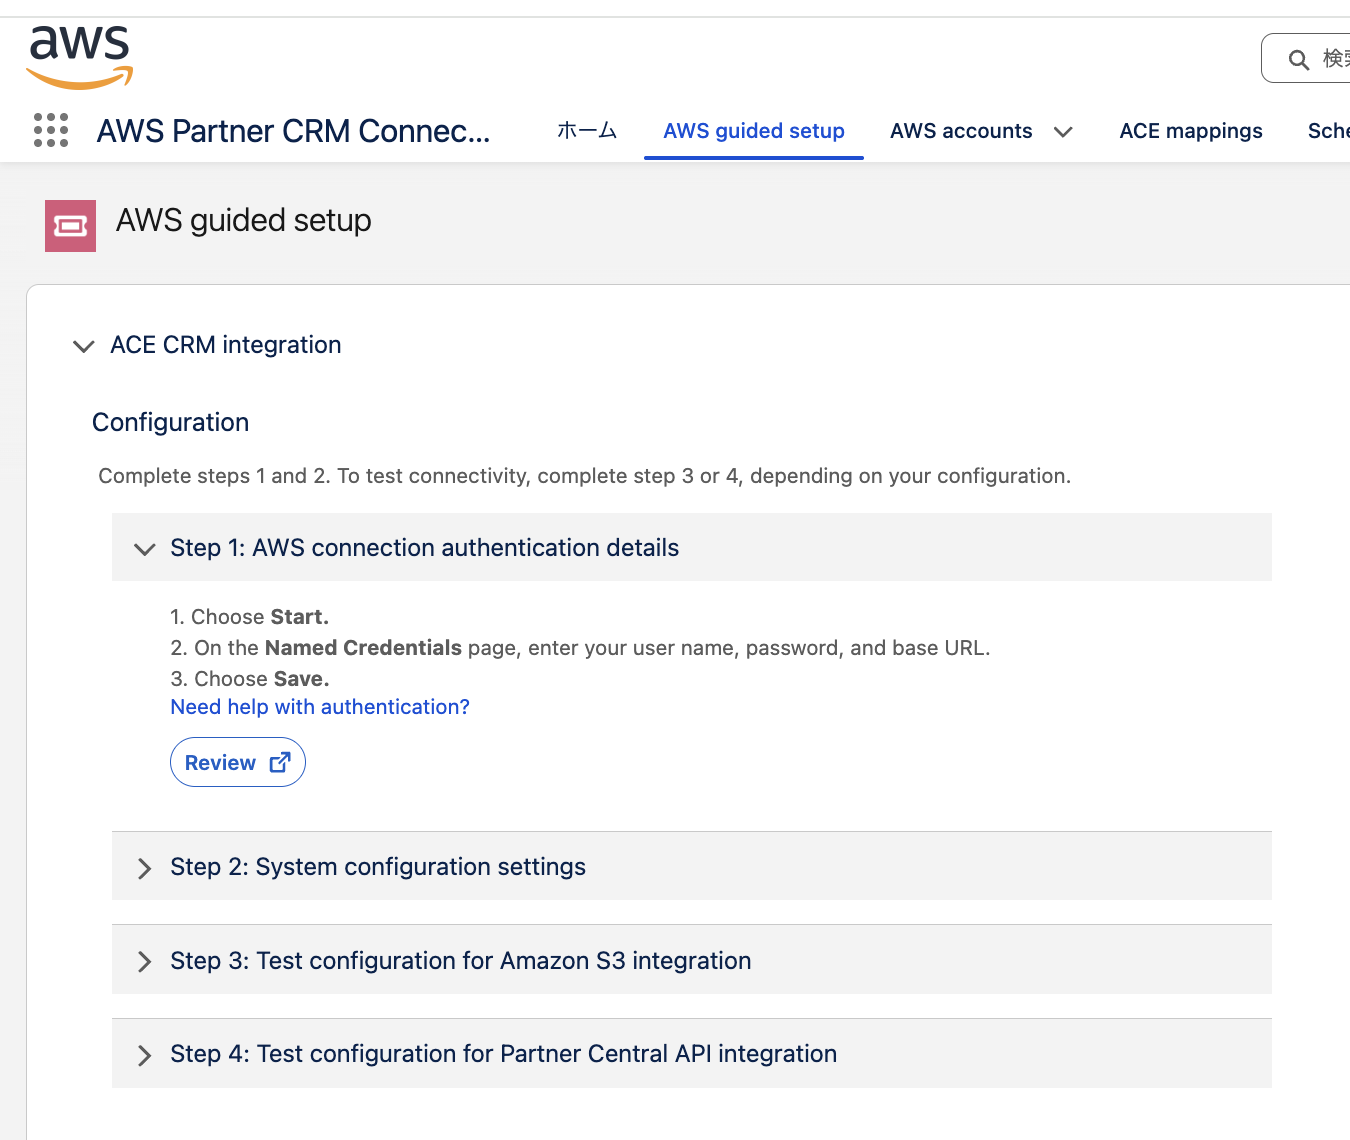Viewport: 1350px width, 1140px height.
Task: Click the pink AWS guided setup page icon
Action: pyautogui.click(x=70, y=226)
